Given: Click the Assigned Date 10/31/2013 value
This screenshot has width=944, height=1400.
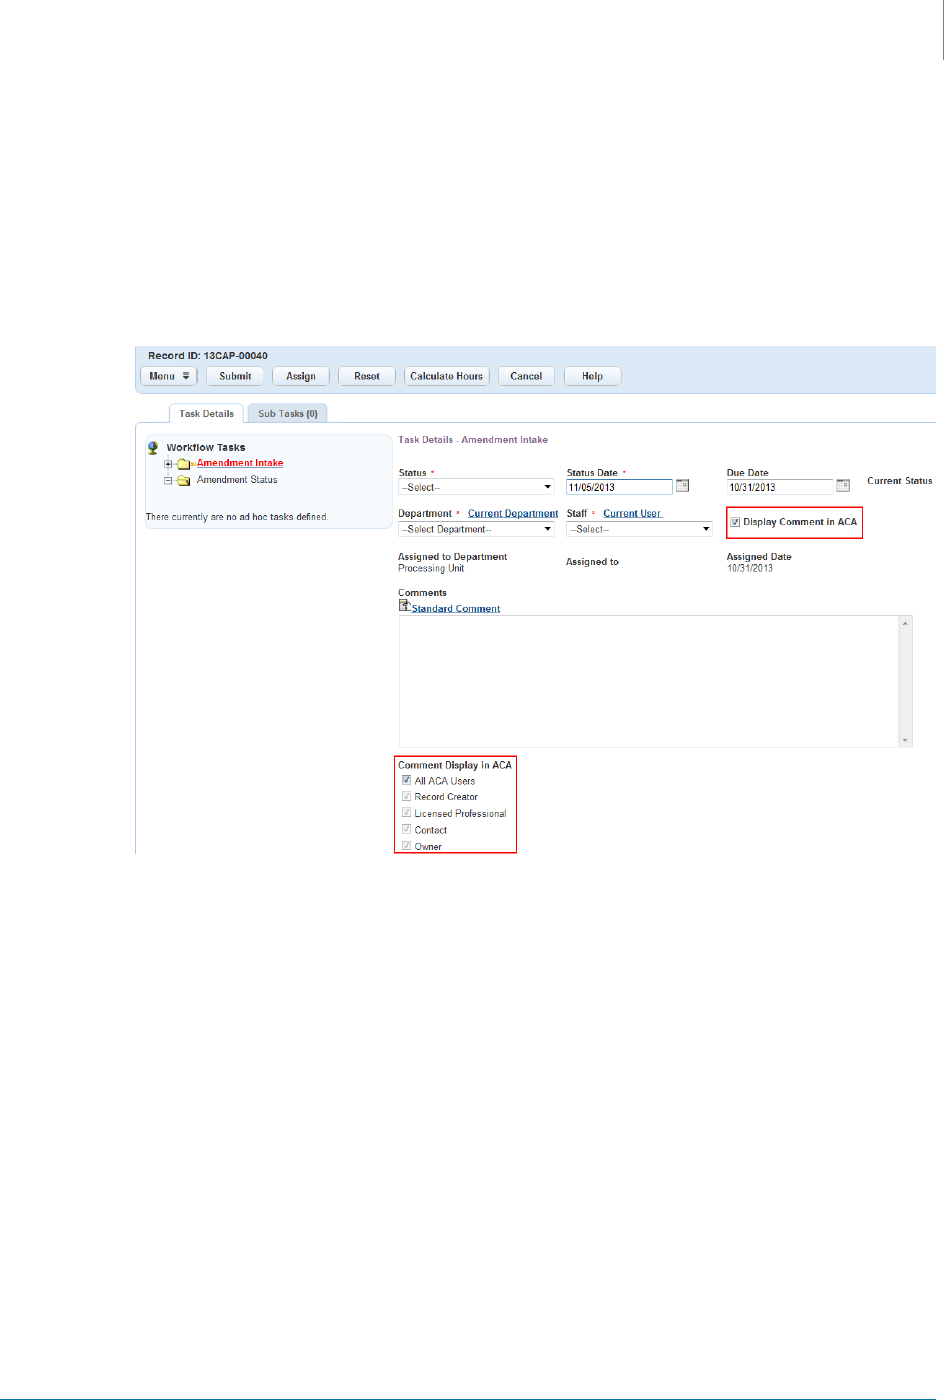Looking at the screenshot, I should click(750, 569).
